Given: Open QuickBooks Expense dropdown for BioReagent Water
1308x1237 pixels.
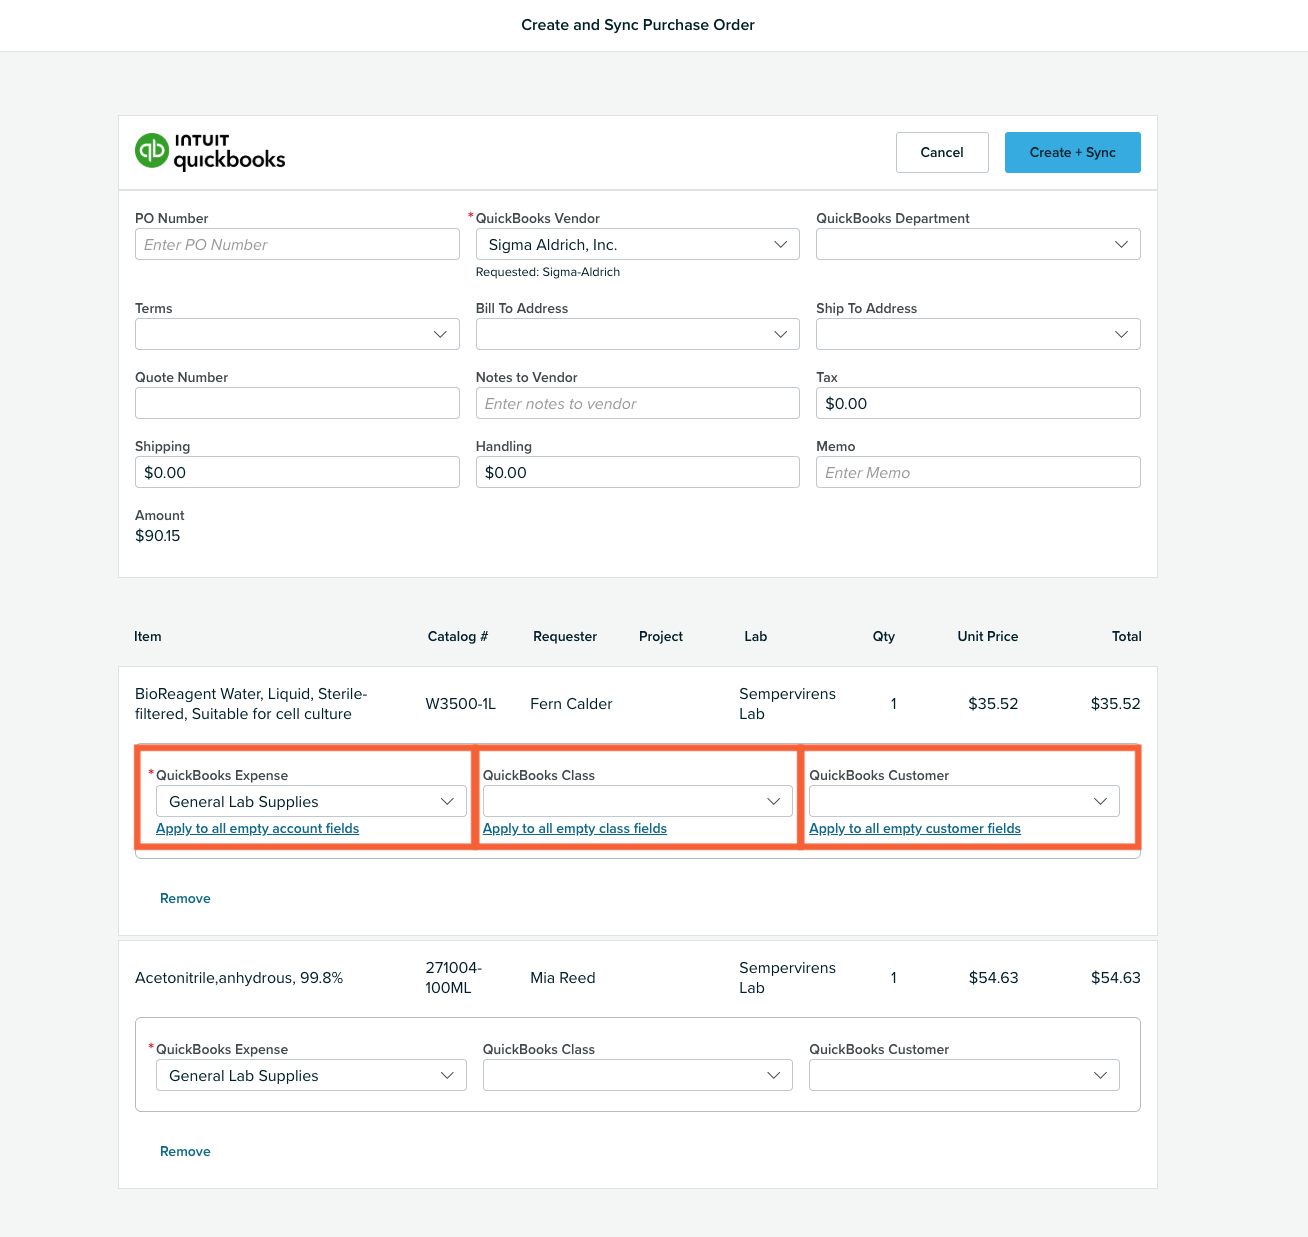Looking at the screenshot, I should pyautogui.click(x=311, y=801).
